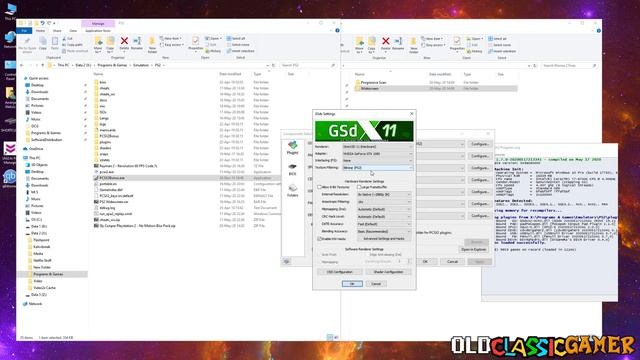The image size is (640, 360).
Task: Open Application Tools tab in PS2 Explorer
Action: [x=98, y=31]
